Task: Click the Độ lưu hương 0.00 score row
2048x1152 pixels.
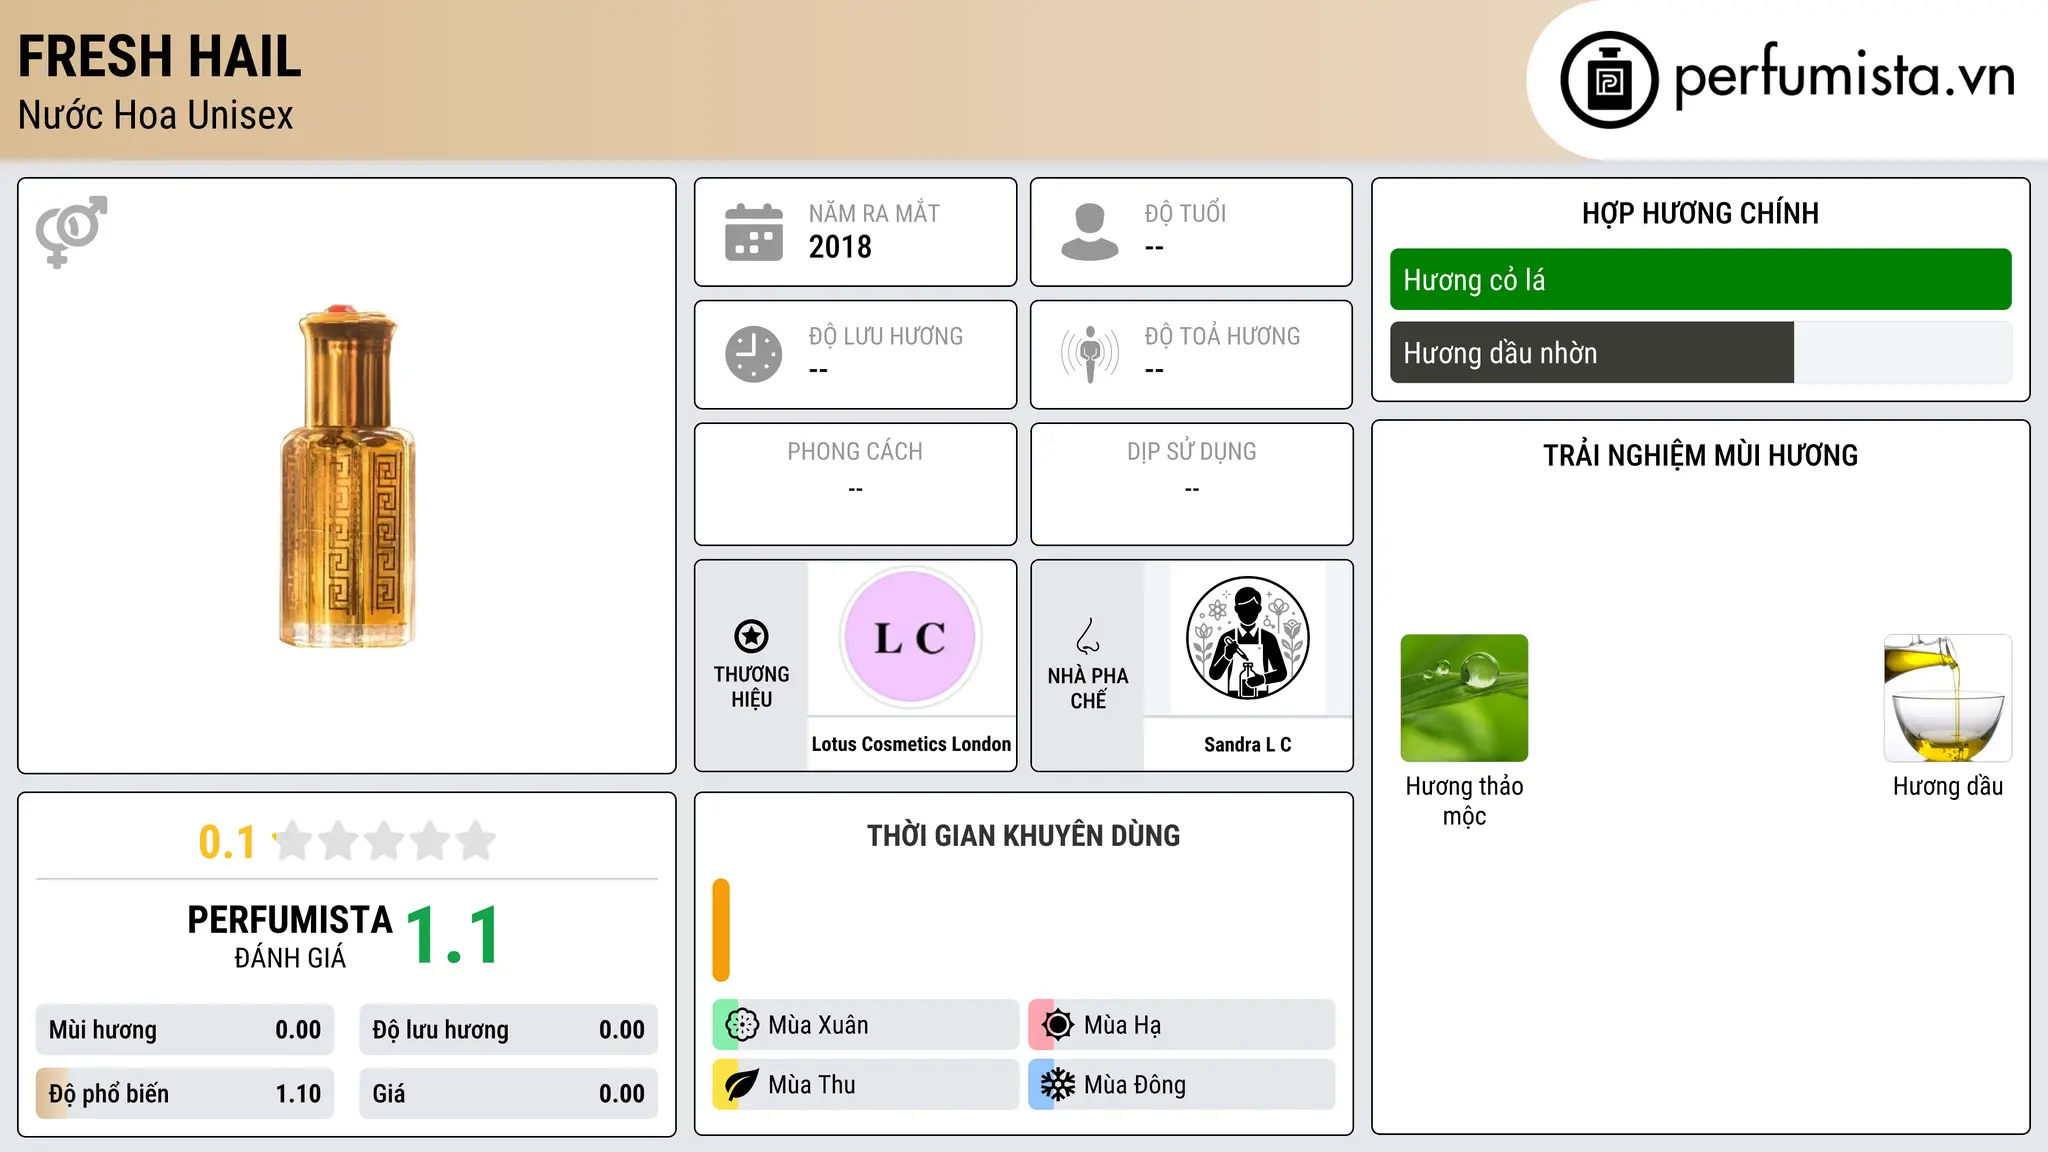Action: click(508, 1030)
